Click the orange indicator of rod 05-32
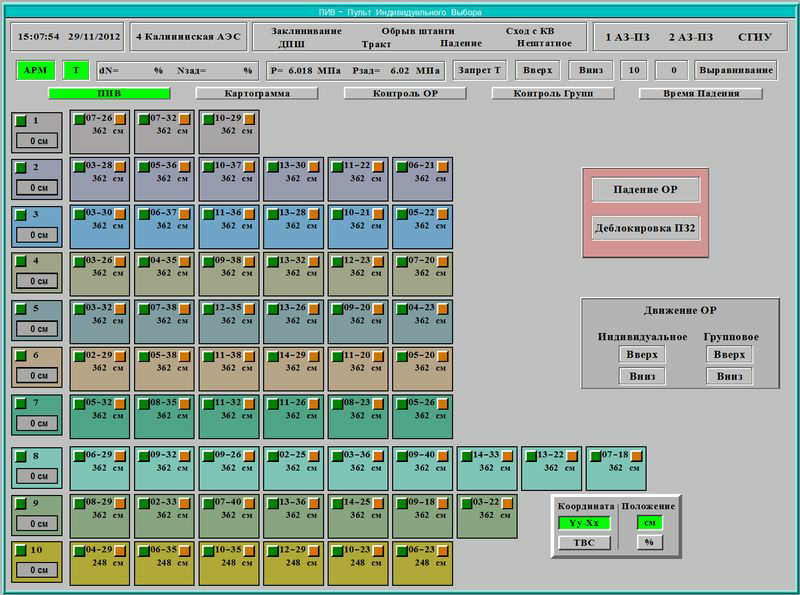This screenshot has height=595, width=800. click(120, 404)
